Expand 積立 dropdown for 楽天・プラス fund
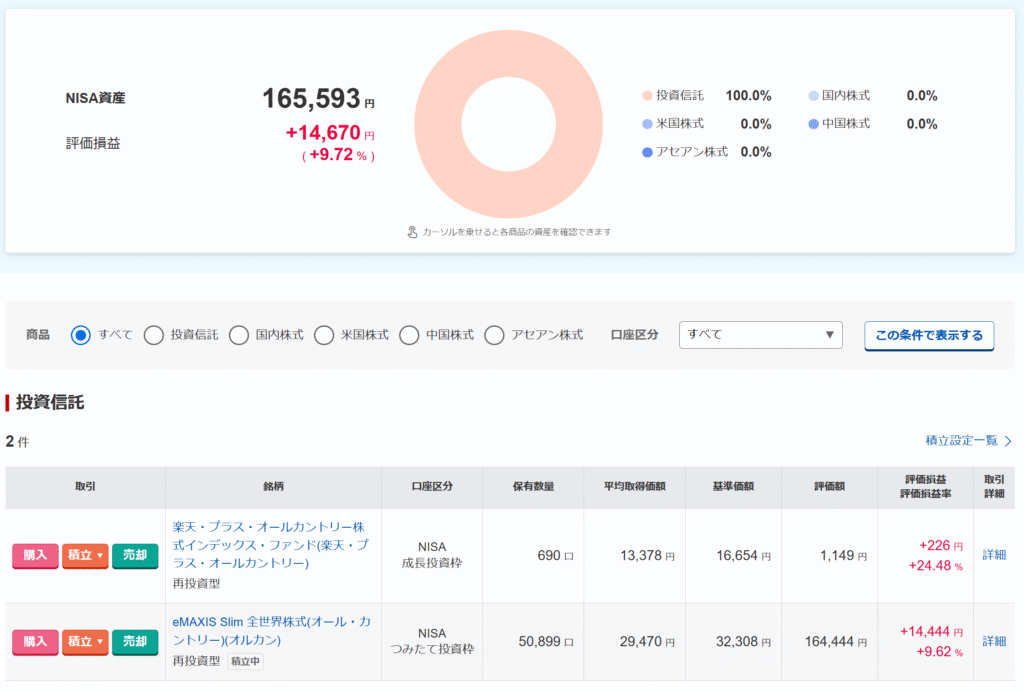Image resolution: width=1024 pixels, height=692 pixels. pos(85,555)
